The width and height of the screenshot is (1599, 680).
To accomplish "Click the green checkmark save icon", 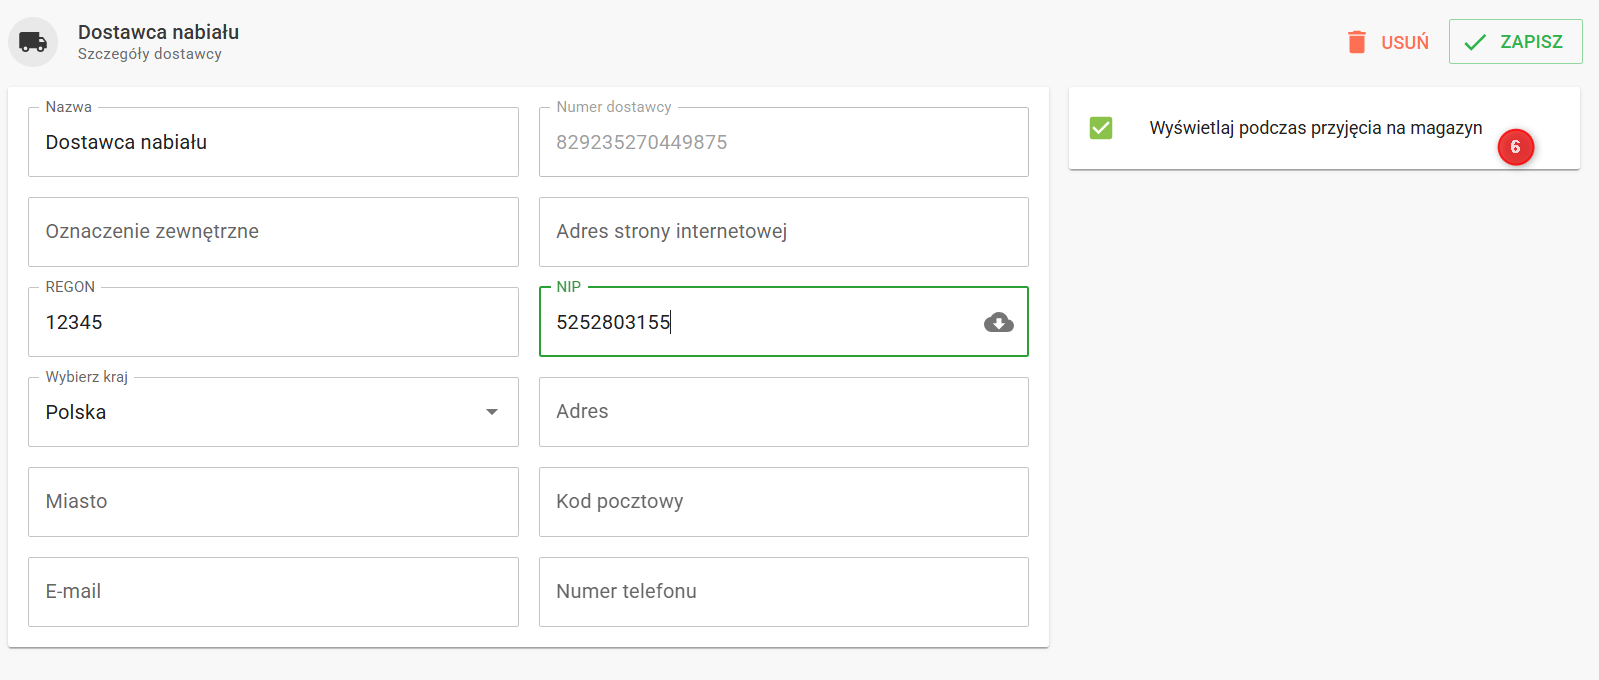I will 1475,42.
